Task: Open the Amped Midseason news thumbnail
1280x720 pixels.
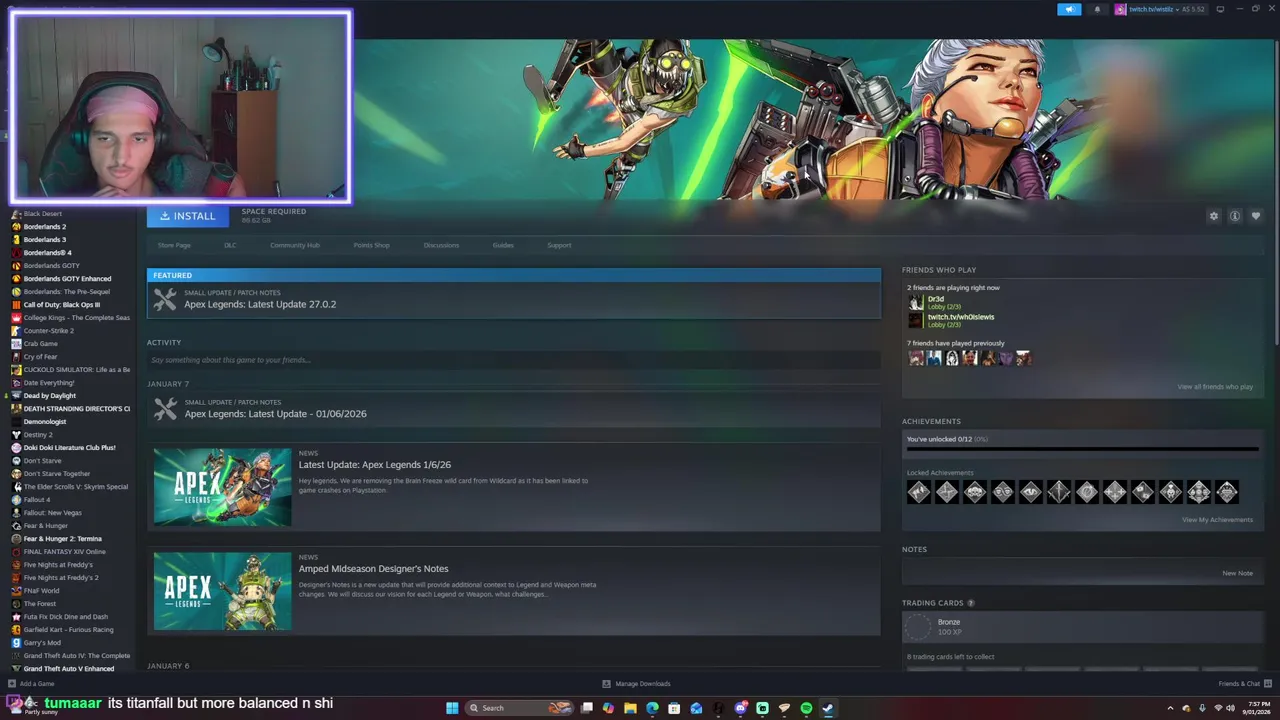Action: (x=222, y=591)
